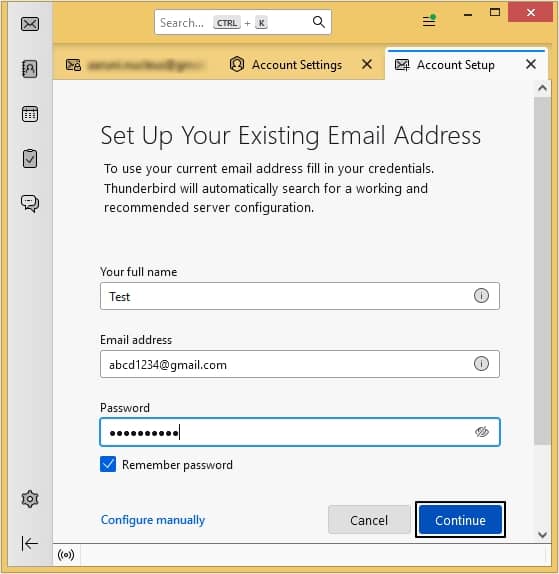Screen dimensions: 559x574
Task: Click the search magnifier icon
Action: 318,22
